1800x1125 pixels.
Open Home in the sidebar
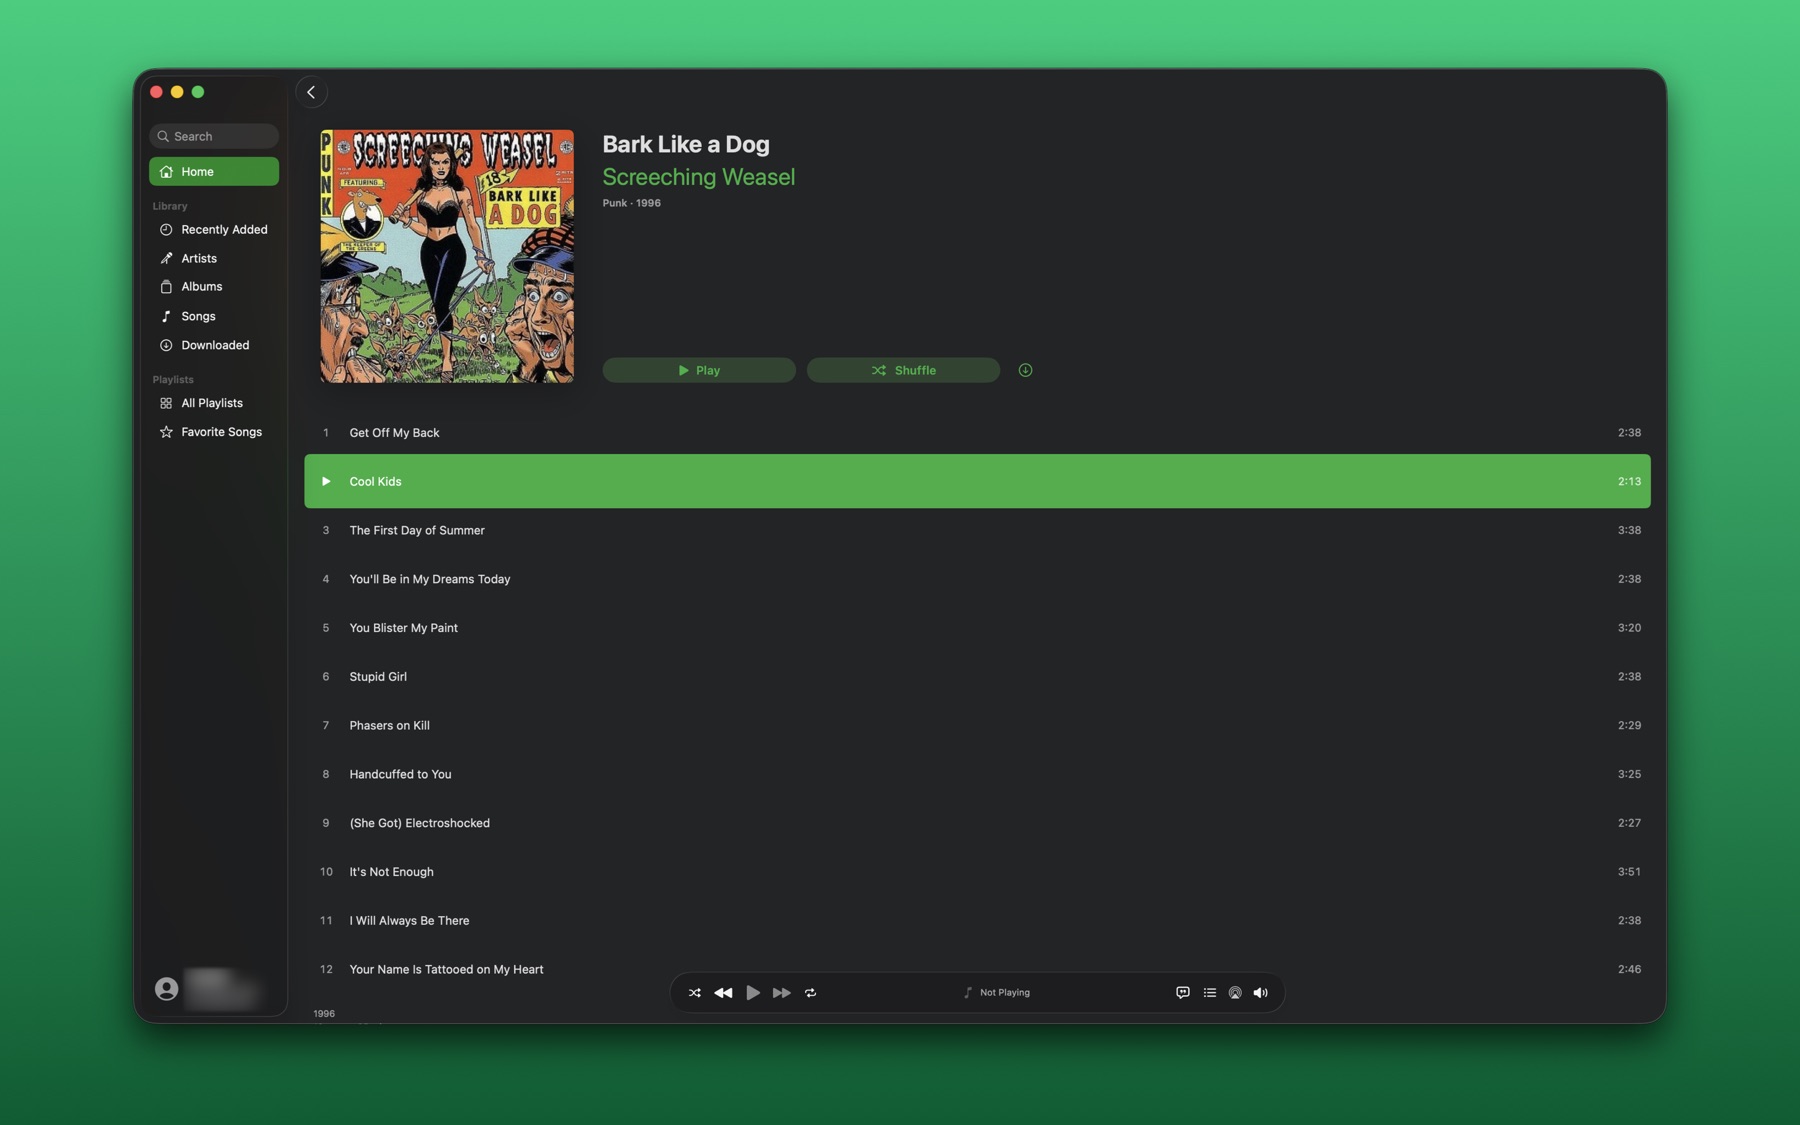pos(214,171)
